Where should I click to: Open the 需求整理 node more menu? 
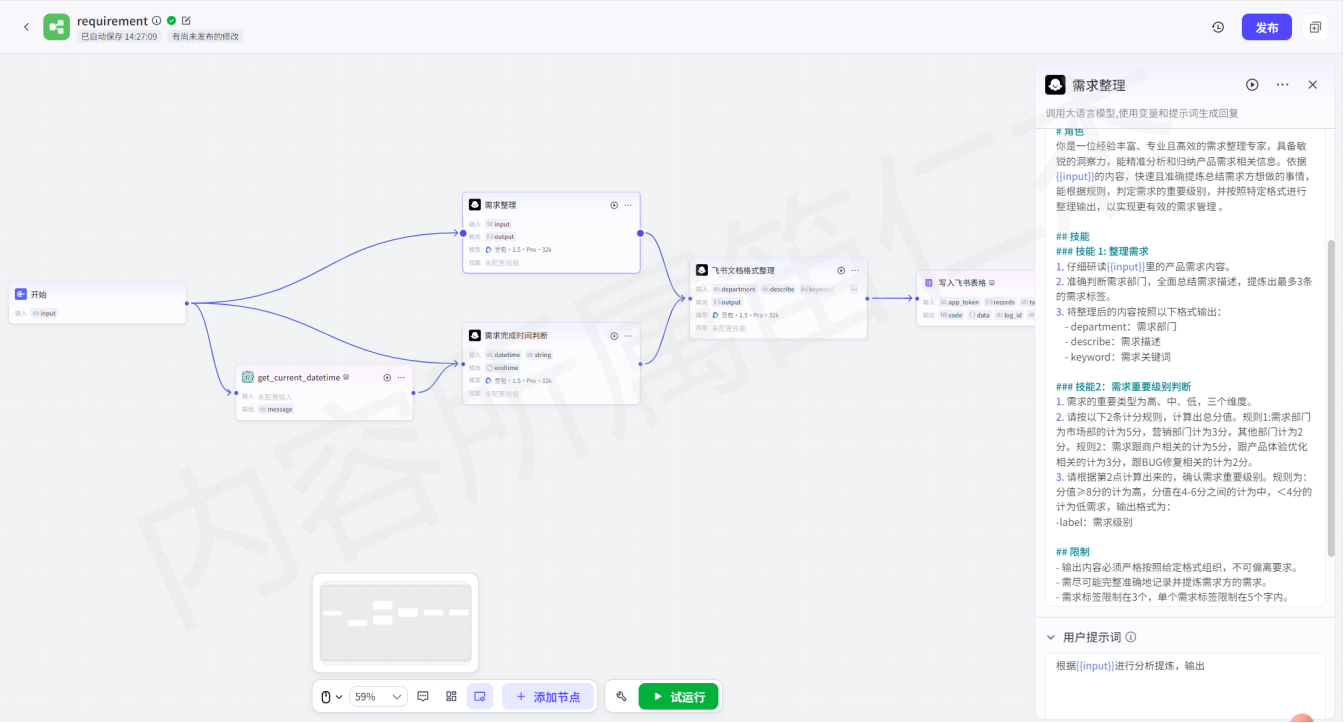628,205
